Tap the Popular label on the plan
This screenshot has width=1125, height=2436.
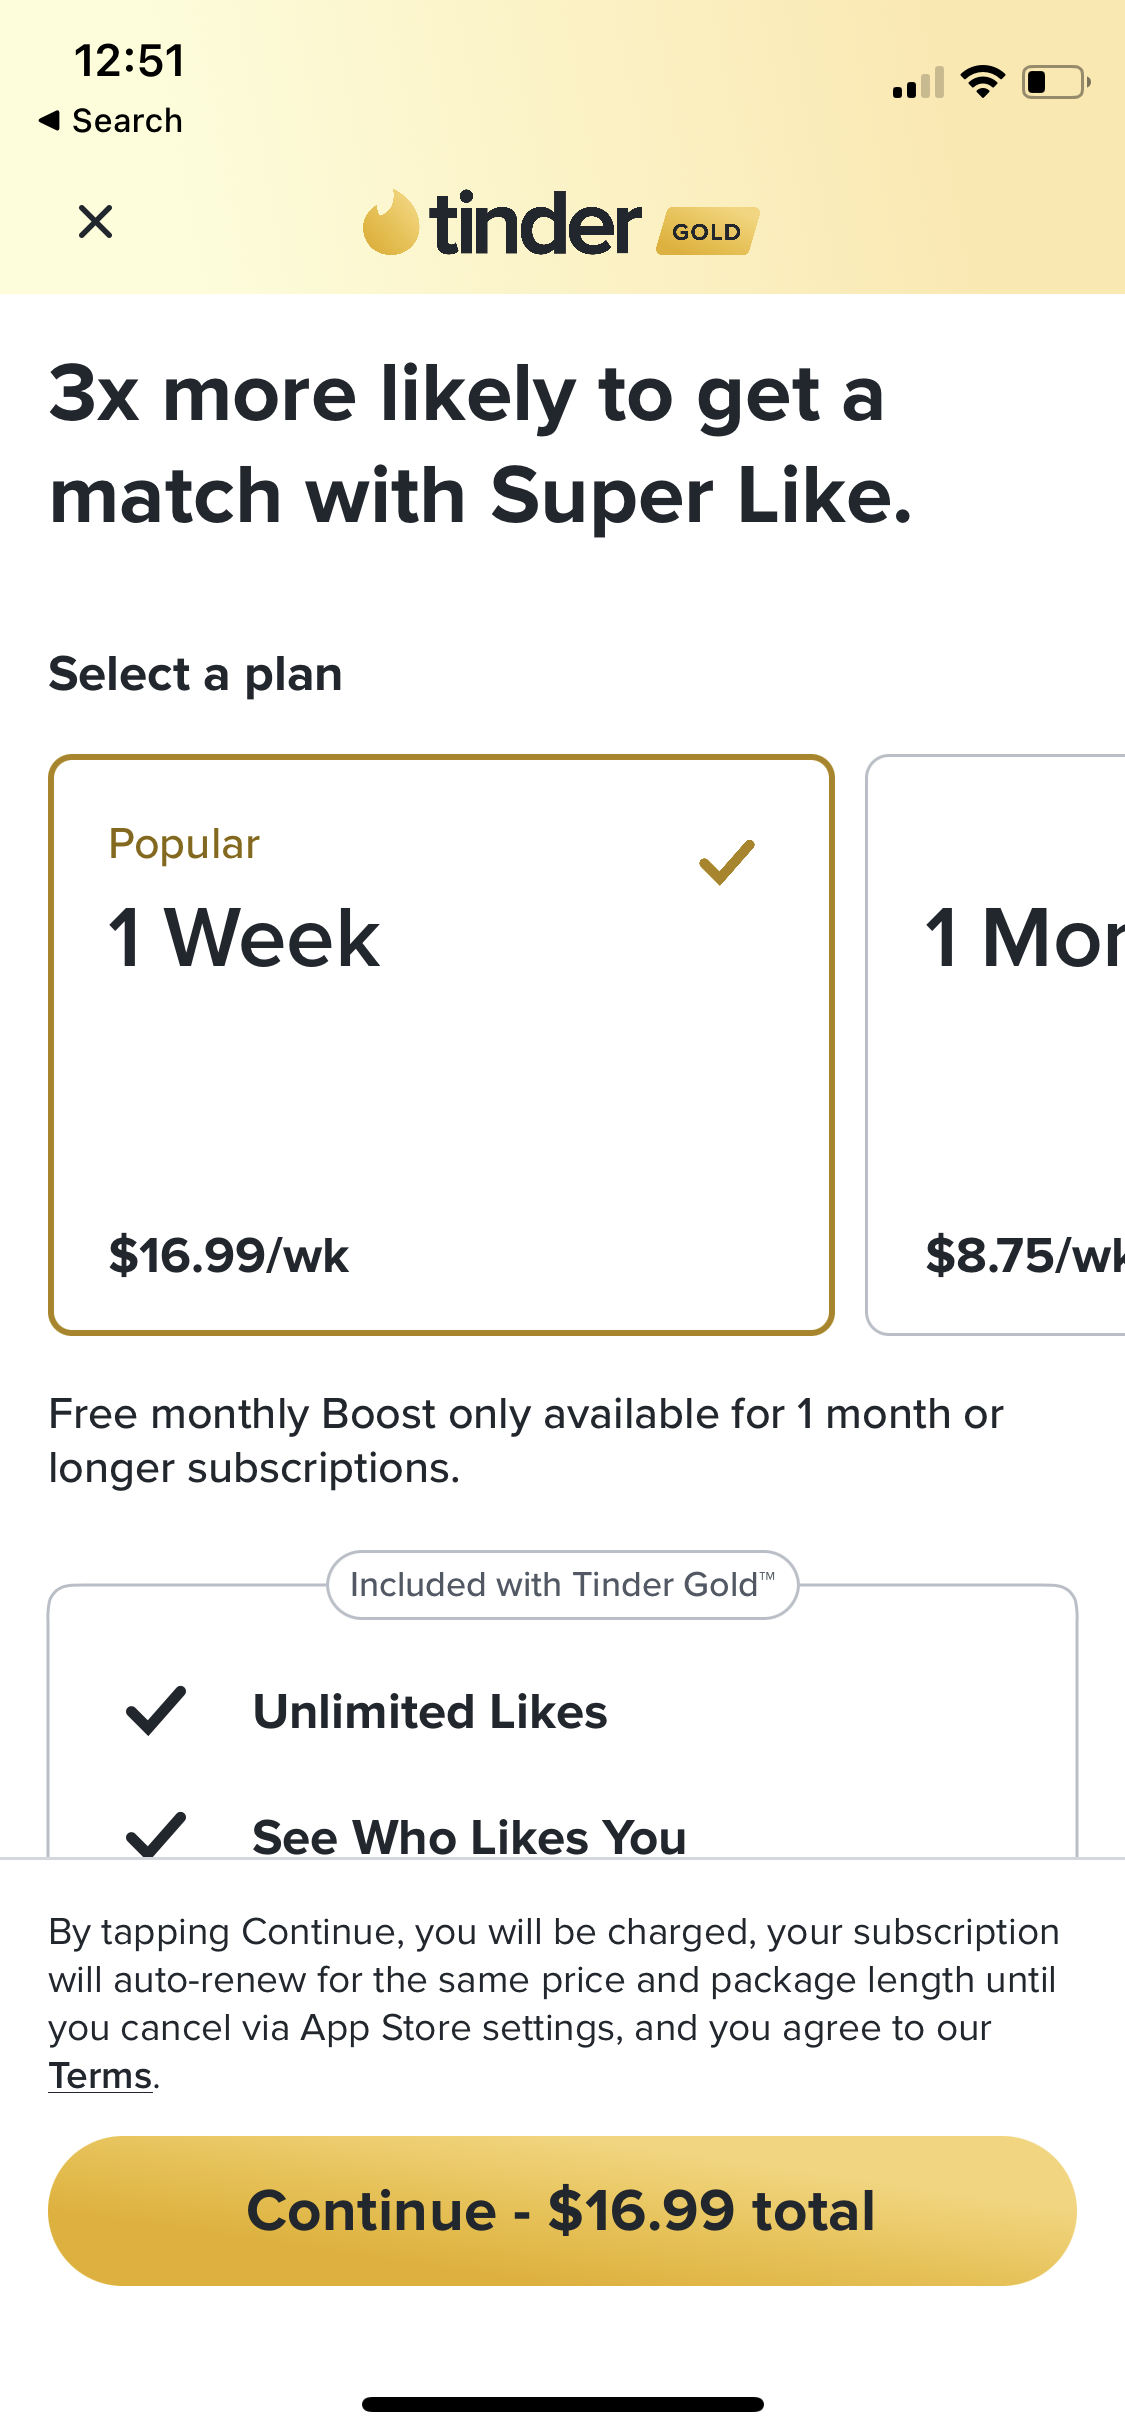point(184,844)
